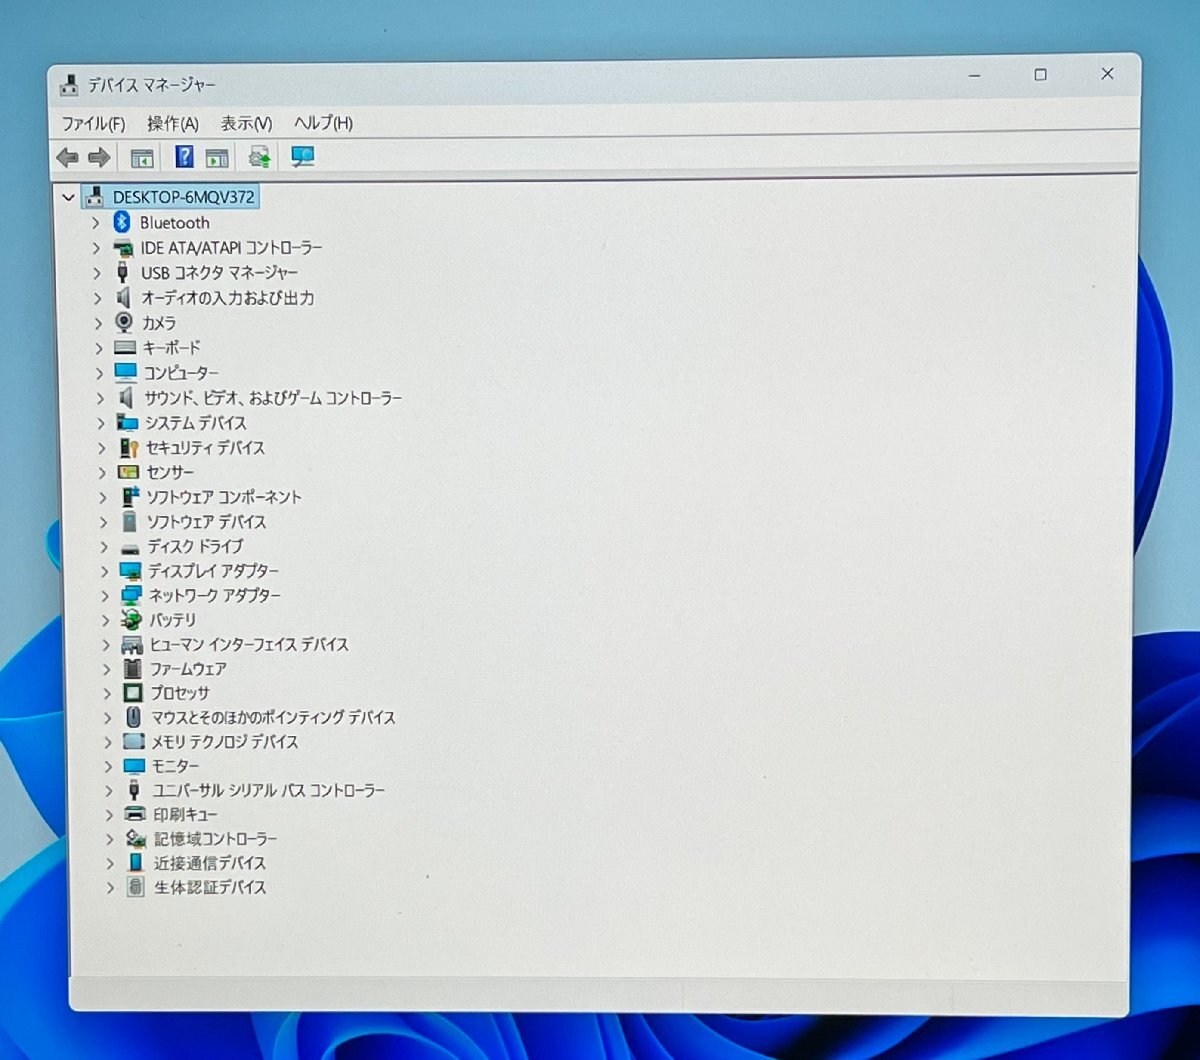Expand the 記憶域コントローラー chevron
1200x1060 pixels.
pyautogui.click(x=110, y=839)
